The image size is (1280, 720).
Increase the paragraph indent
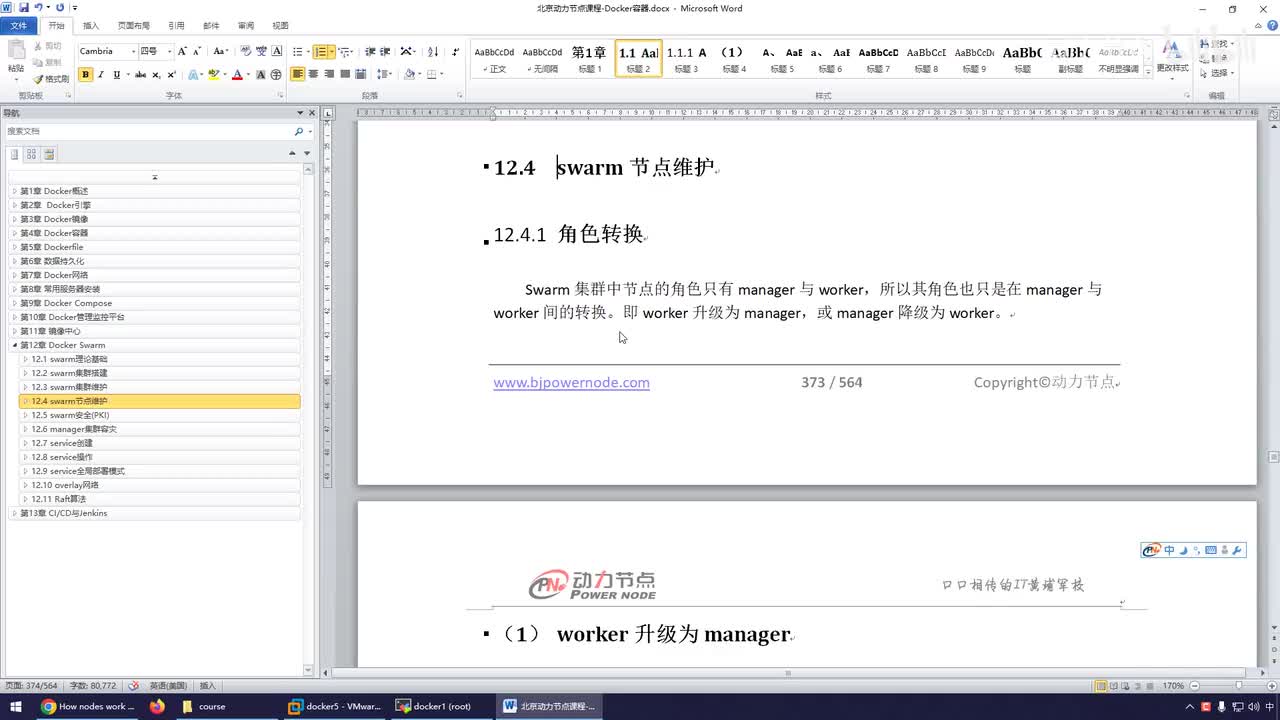(x=385, y=51)
